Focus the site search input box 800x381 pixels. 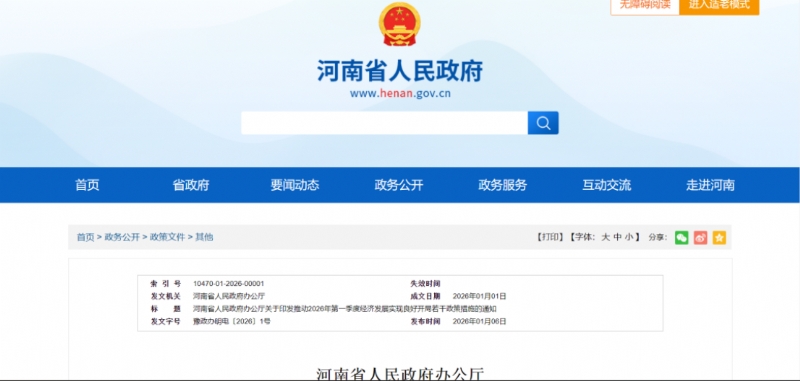[384, 123]
